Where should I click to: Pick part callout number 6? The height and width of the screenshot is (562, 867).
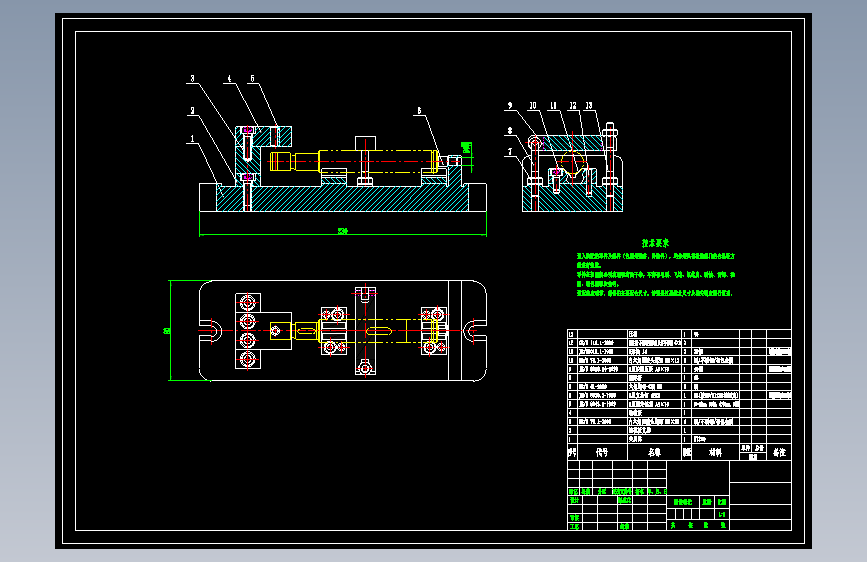click(419, 111)
